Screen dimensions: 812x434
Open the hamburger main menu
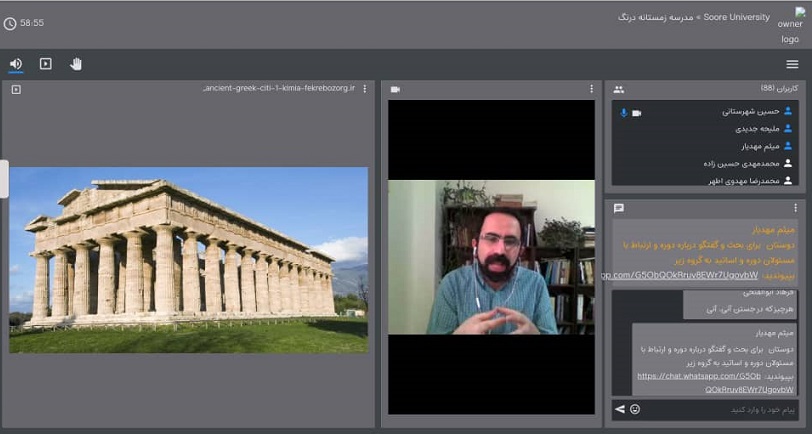[x=792, y=64]
